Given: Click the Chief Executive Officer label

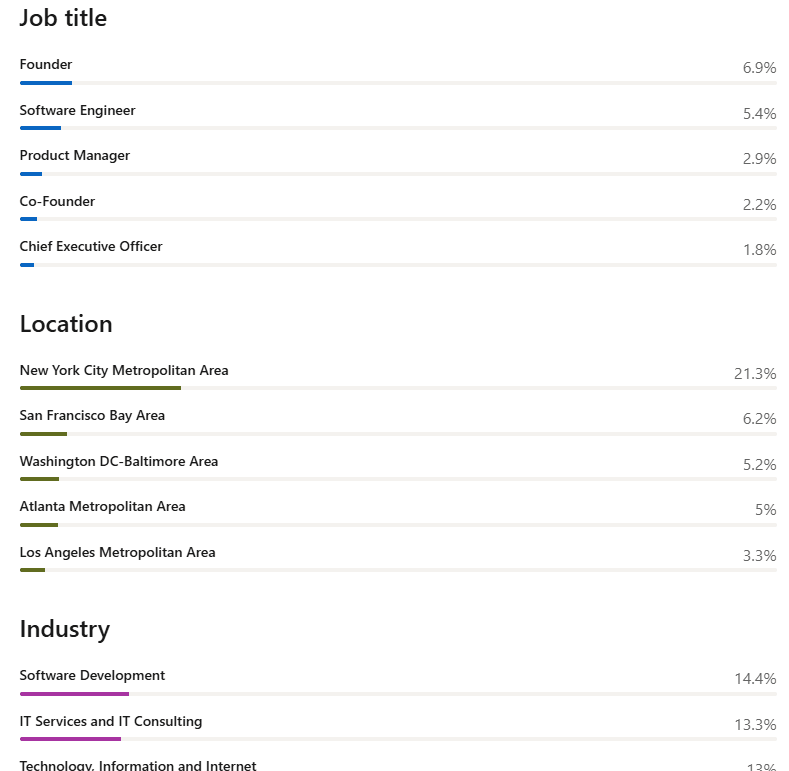Looking at the screenshot, I should pyautogui.click(x=91, y=247).
